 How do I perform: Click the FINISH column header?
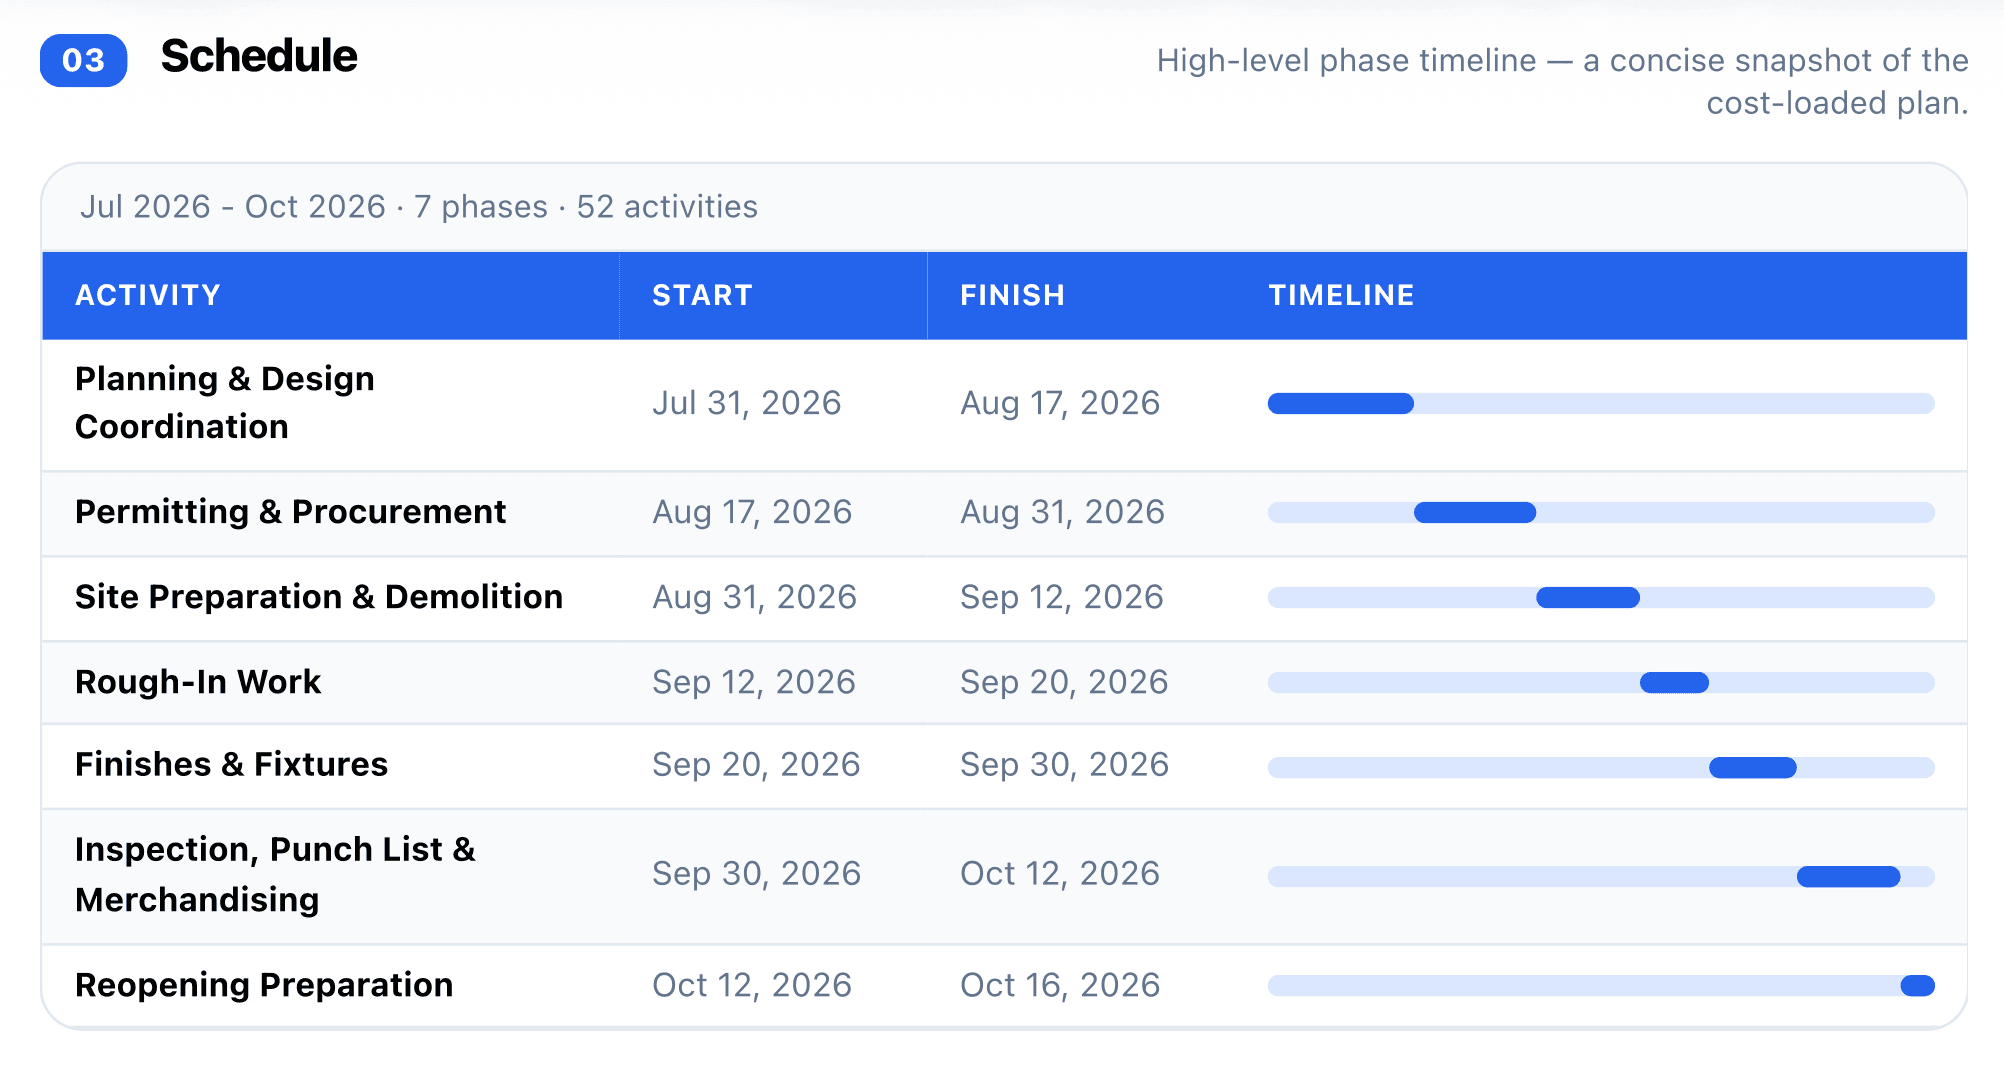click(1012, 295)
